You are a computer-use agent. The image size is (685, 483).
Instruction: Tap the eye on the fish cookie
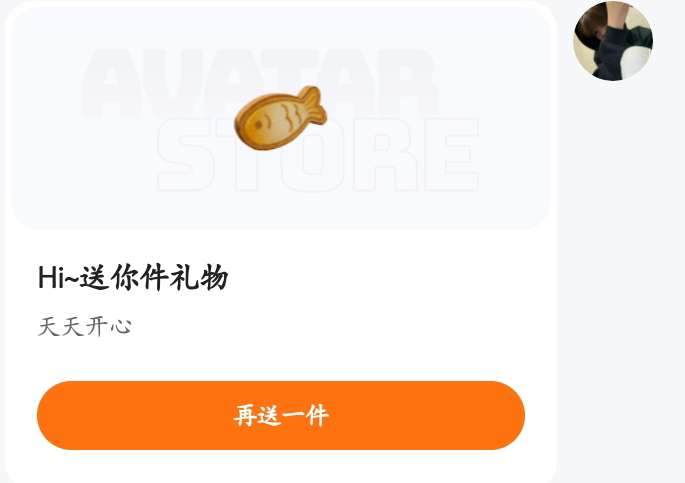[x=258, y=125]
